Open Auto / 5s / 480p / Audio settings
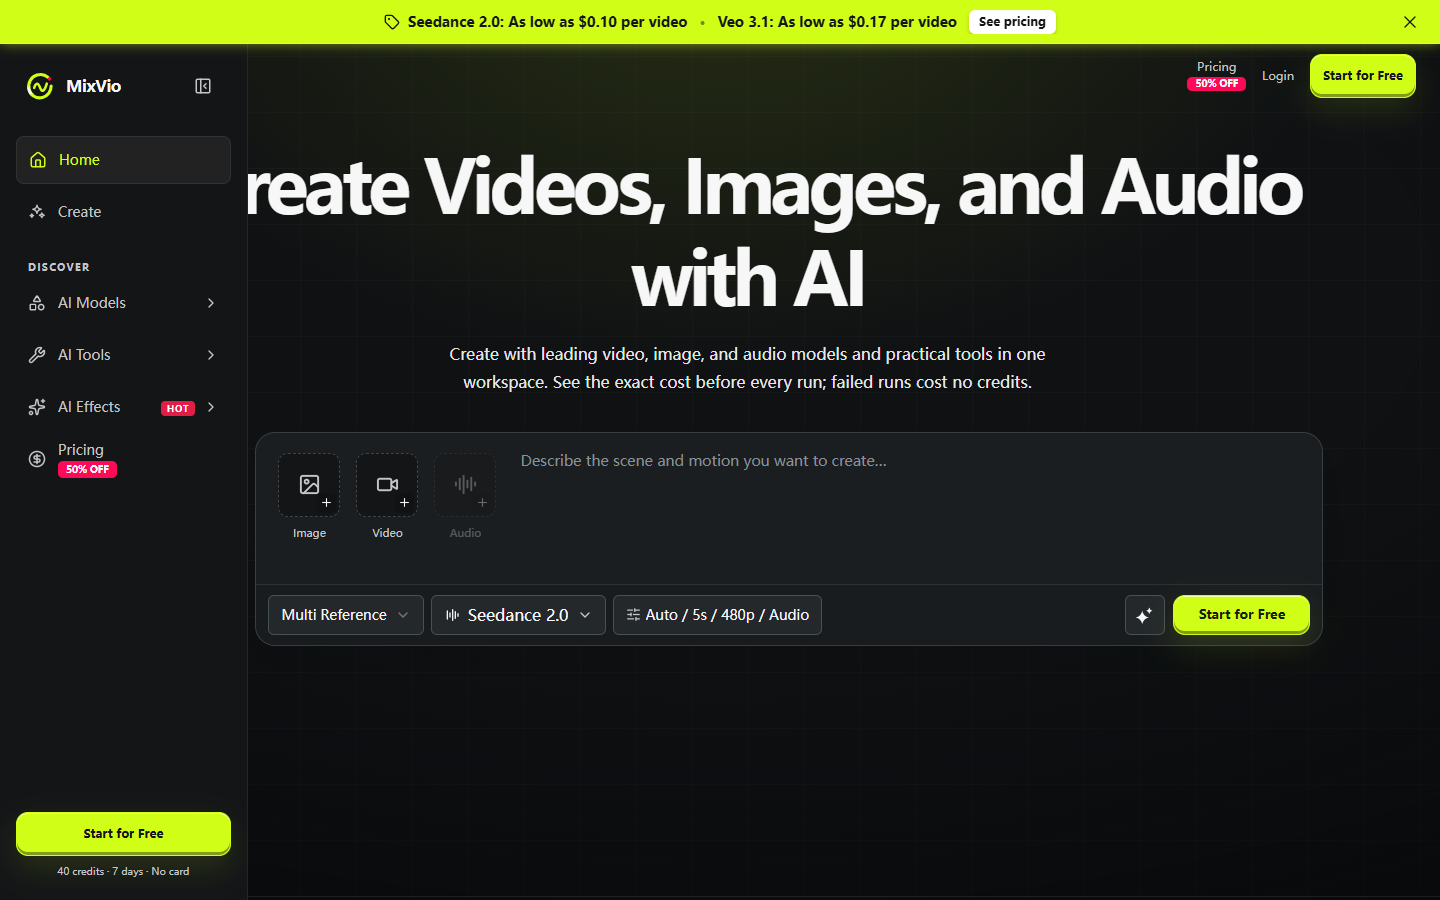The height and width of the screenshot is (900, 1440). pos(717,615)
